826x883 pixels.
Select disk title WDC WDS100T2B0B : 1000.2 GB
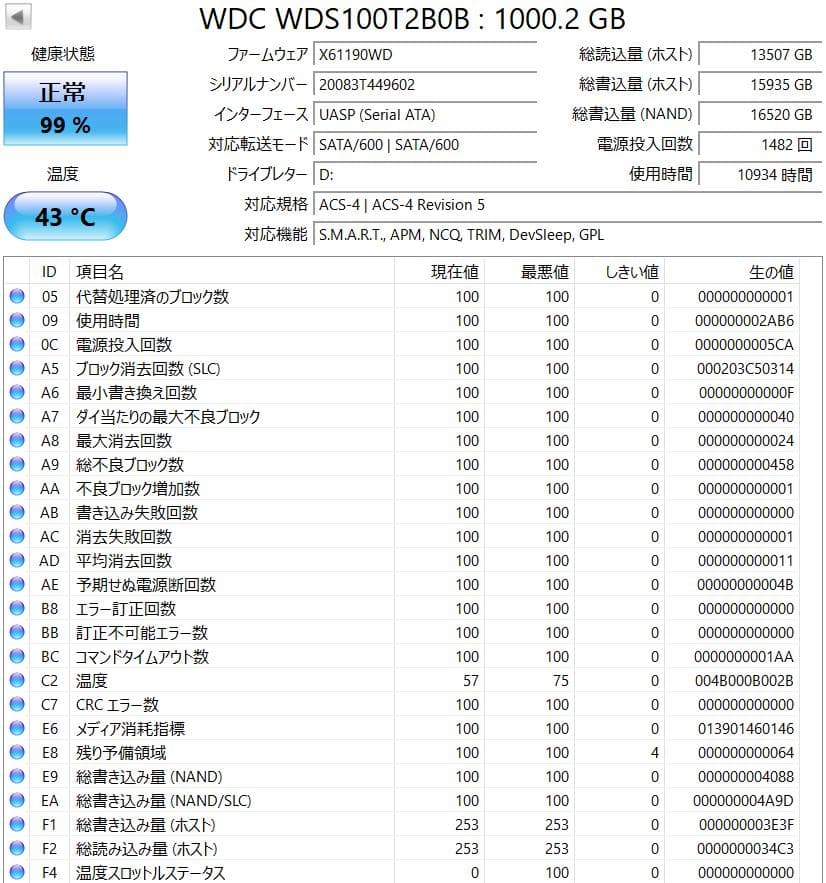pos(413,19)
